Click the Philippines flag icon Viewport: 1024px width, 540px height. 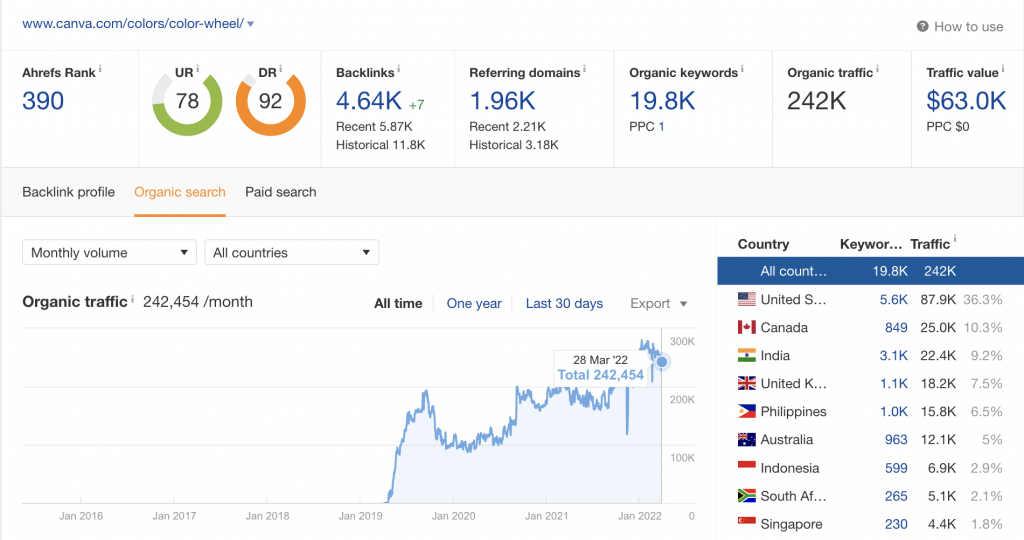pos(746,412)
